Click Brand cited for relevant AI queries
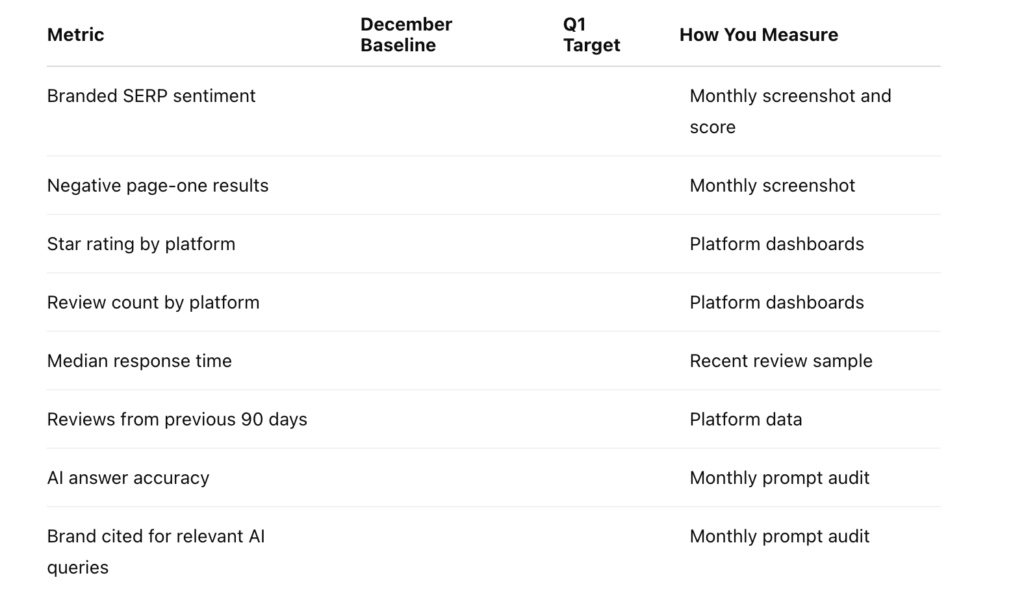The height and width of the screenshot is (608, 1024). [155, 552]
